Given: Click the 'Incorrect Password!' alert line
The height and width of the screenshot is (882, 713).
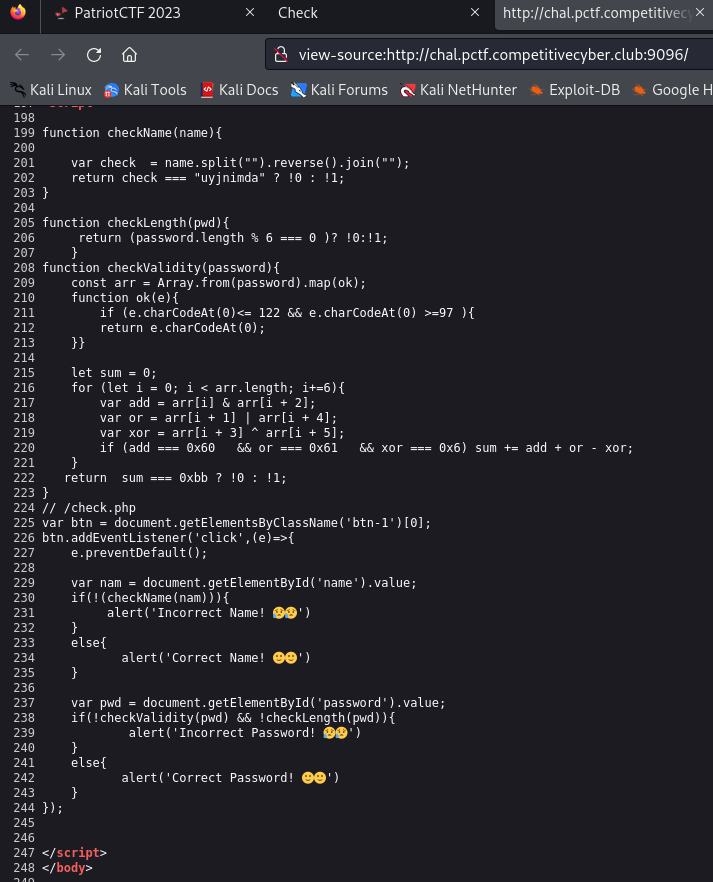Looking at the screenshot, I should (245, 733).
